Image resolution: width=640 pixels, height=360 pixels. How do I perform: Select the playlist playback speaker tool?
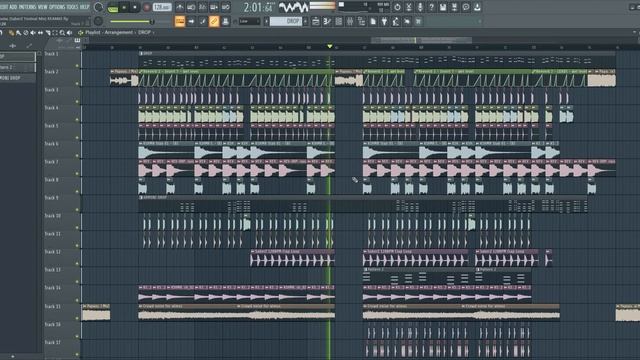coord(69,33)
